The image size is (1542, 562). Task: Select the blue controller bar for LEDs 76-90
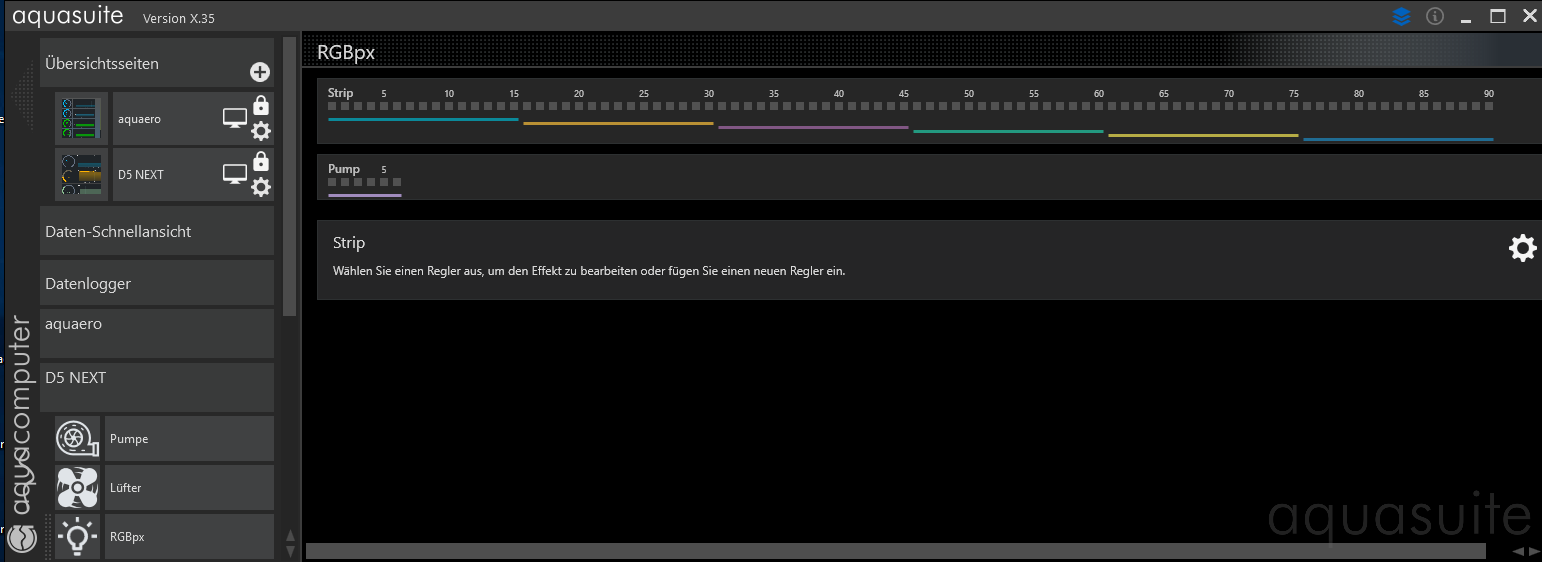coord(1398,140)
